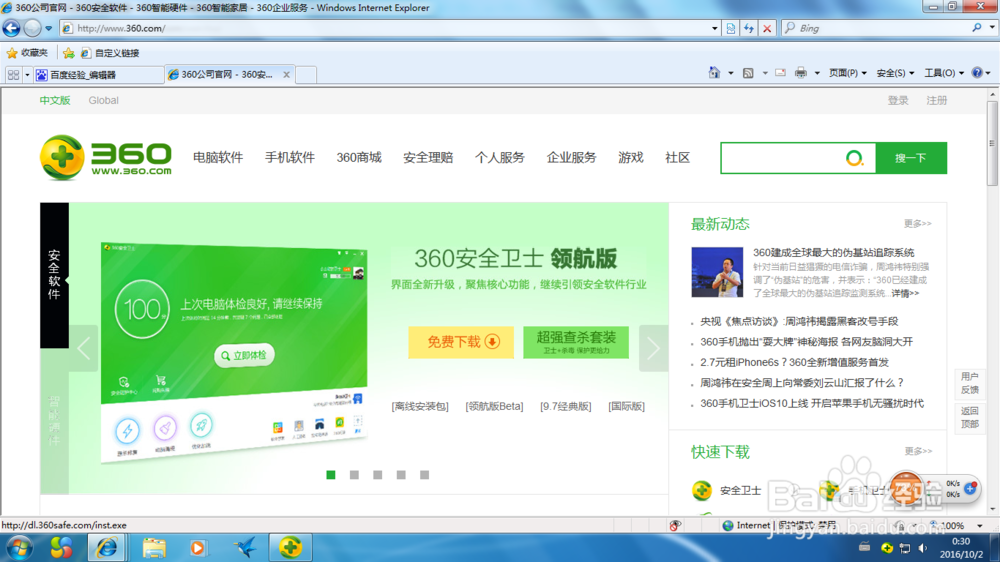Click the Windows Start orb
1000x562 pixels.
pyautogui.click(x=20, y=547)
